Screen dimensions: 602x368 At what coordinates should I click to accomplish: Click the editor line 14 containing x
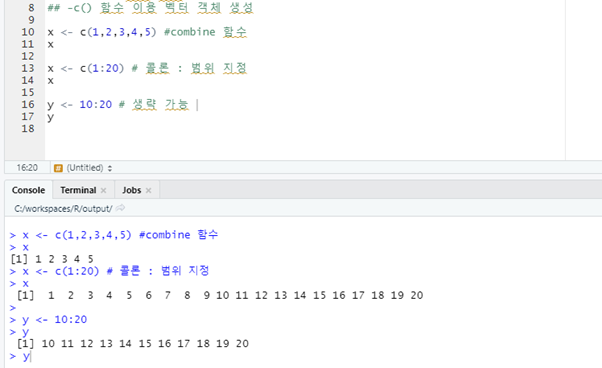[x=51, y=81]
